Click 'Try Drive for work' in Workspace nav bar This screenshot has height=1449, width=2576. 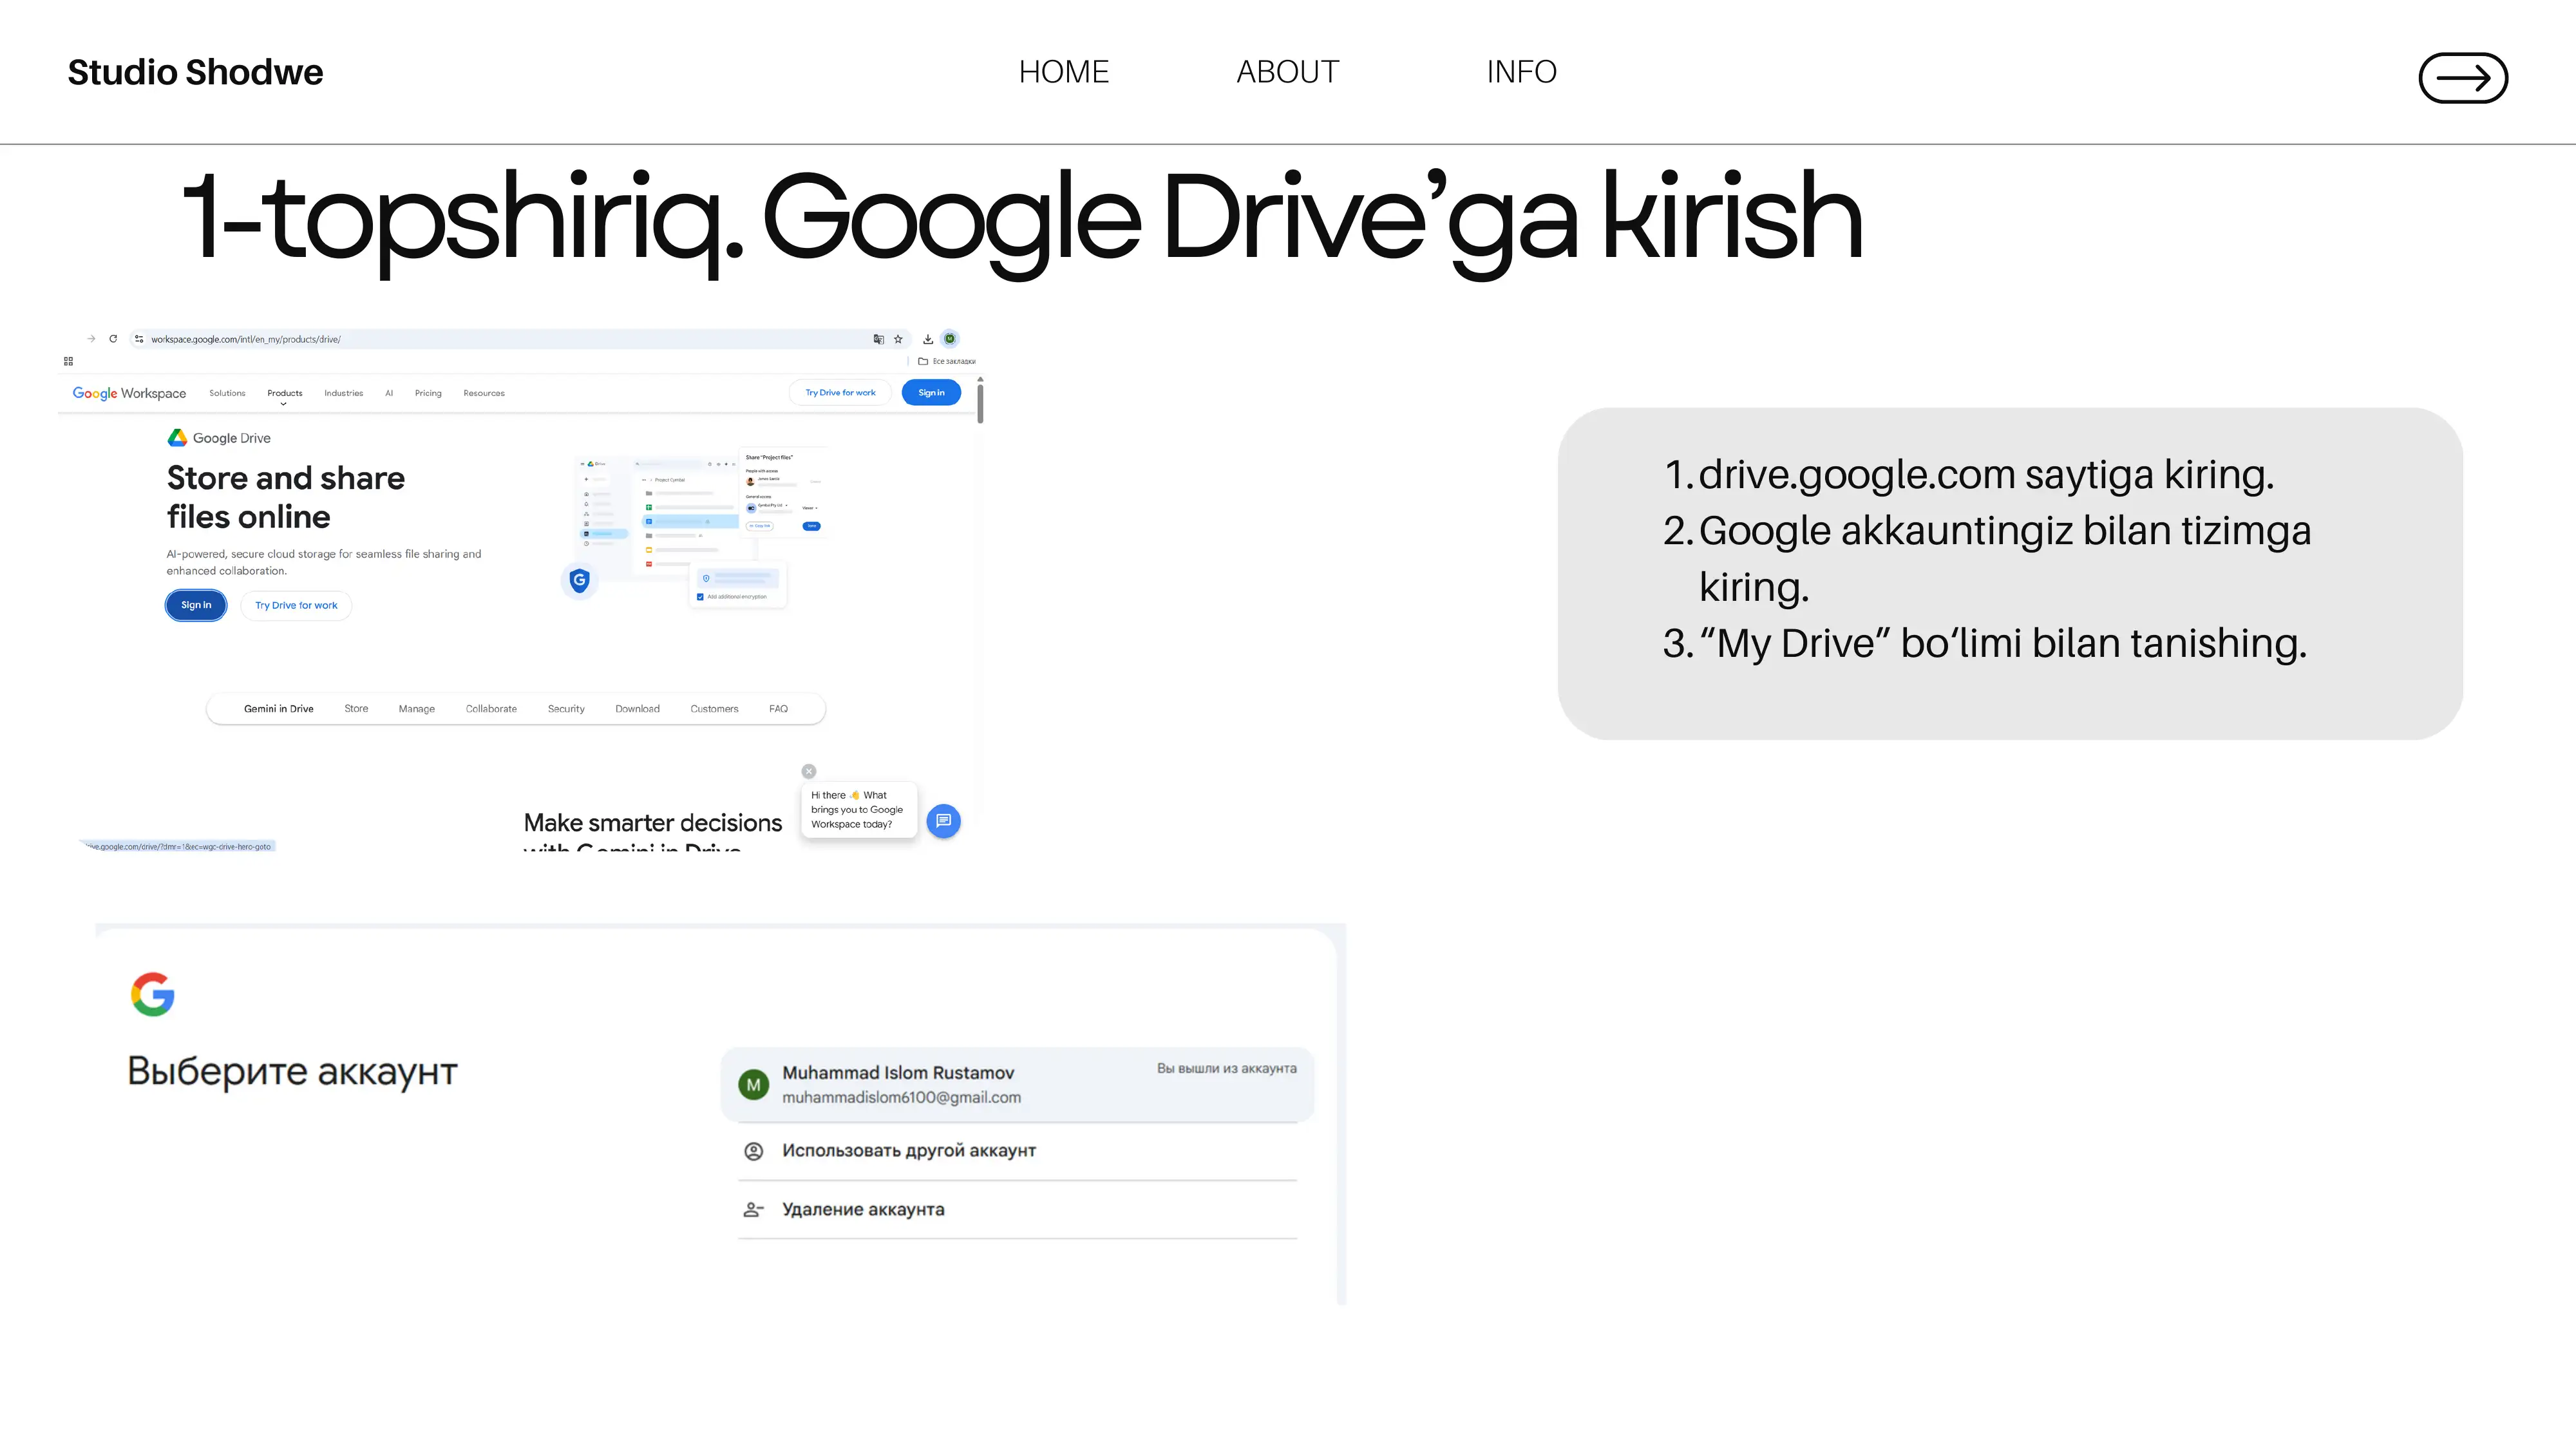tap(840, 393)
